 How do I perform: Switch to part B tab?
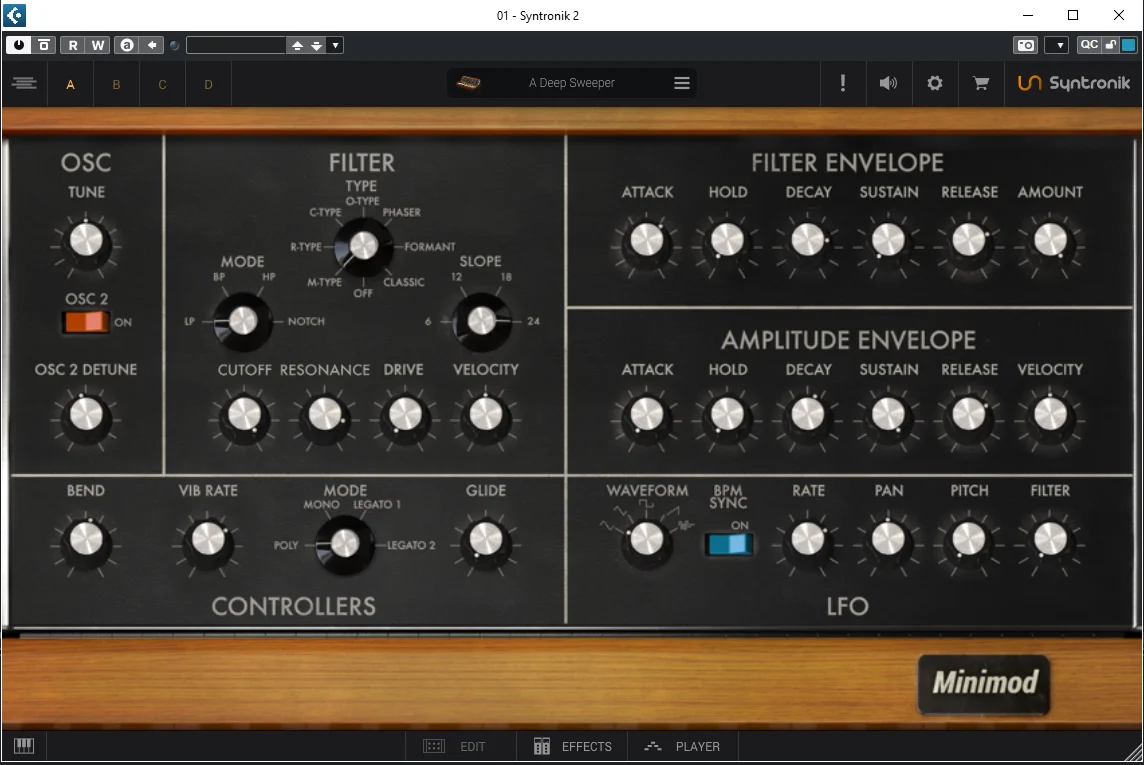116,85
